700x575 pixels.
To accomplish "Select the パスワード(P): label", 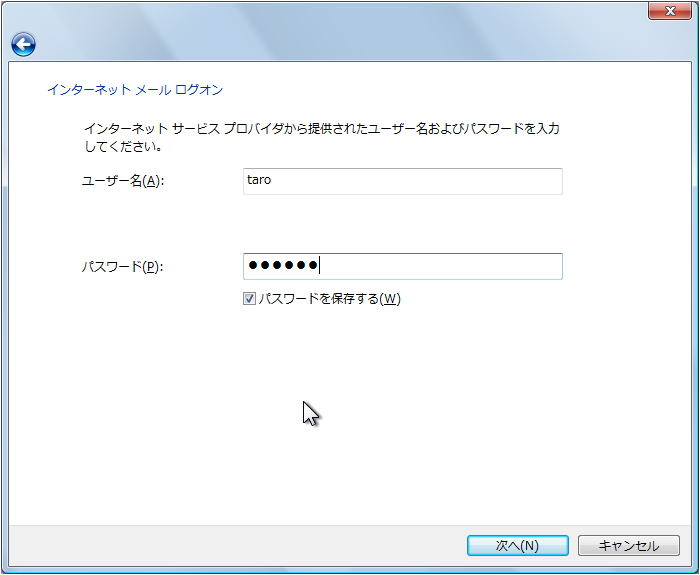I will coord(123,267).
